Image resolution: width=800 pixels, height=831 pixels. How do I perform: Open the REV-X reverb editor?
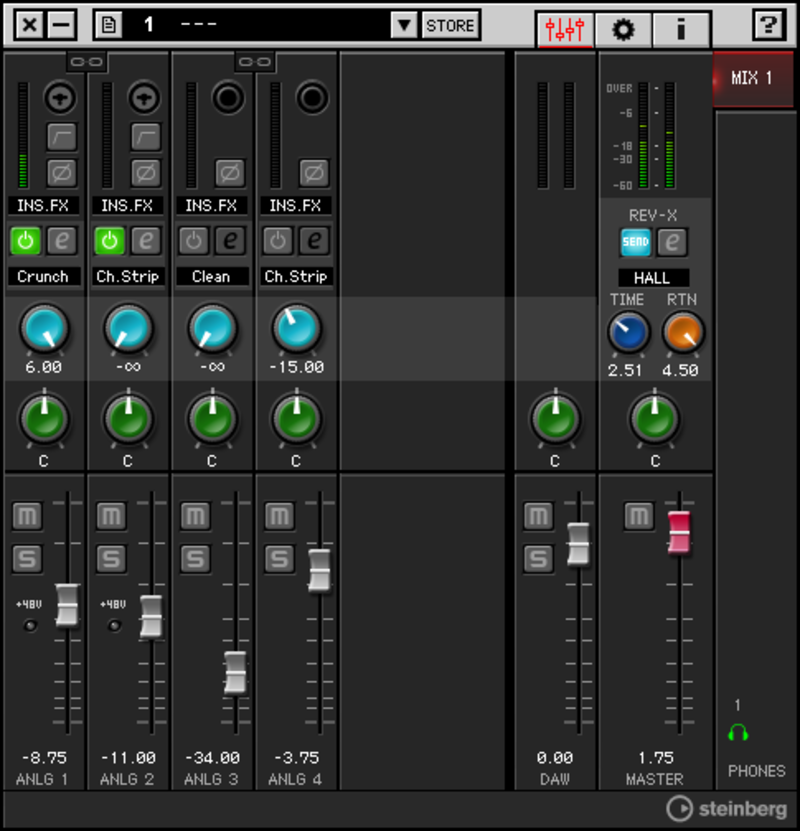(672, 243)
